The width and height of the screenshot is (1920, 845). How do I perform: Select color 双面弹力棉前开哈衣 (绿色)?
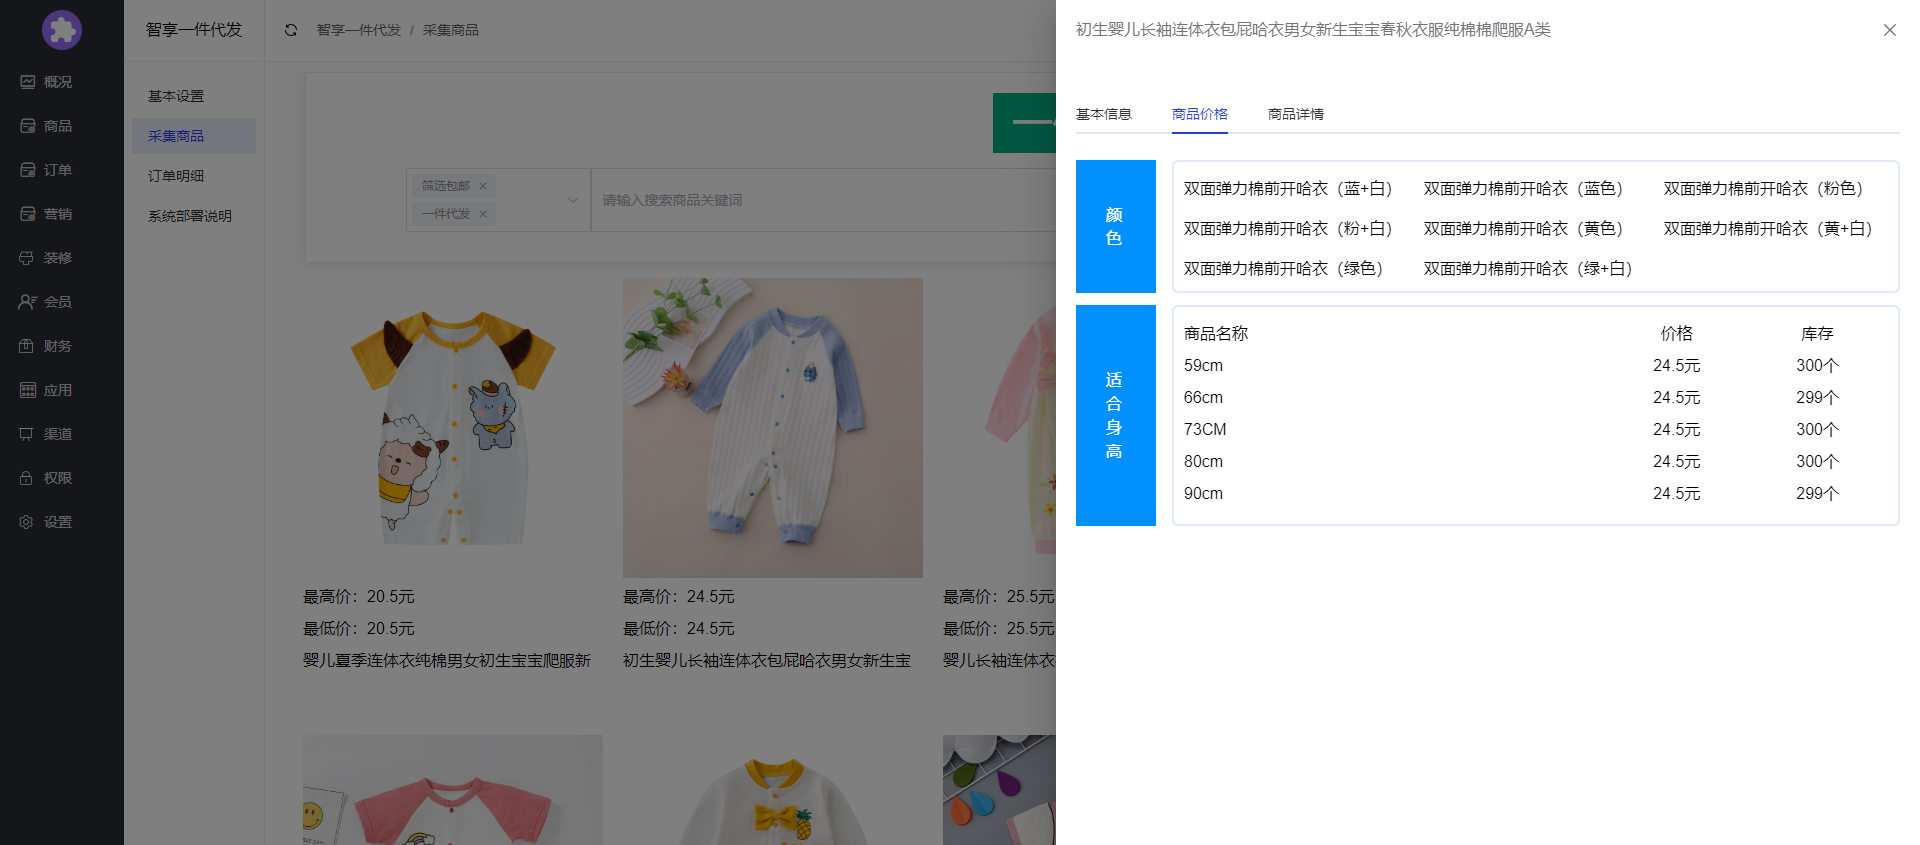click(1283, 269)
